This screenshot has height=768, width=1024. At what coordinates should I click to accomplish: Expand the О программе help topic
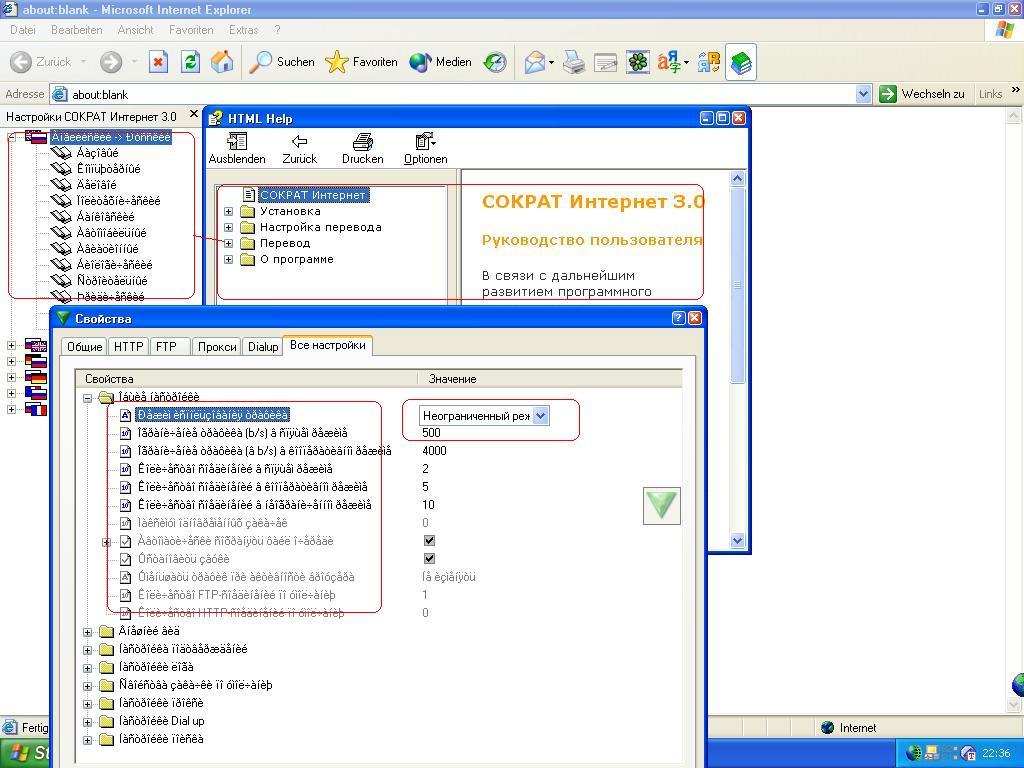[x=229, y=259]
